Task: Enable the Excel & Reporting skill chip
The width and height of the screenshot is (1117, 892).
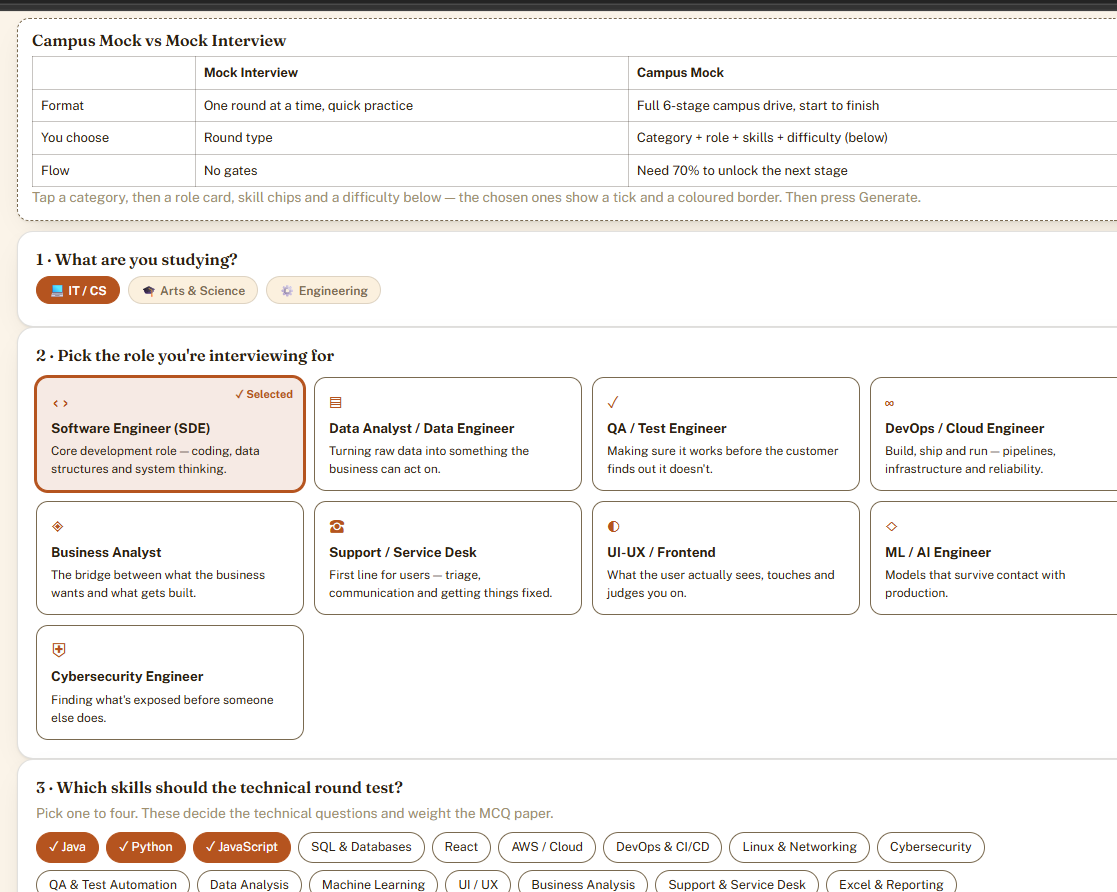Action: (891, 883)
